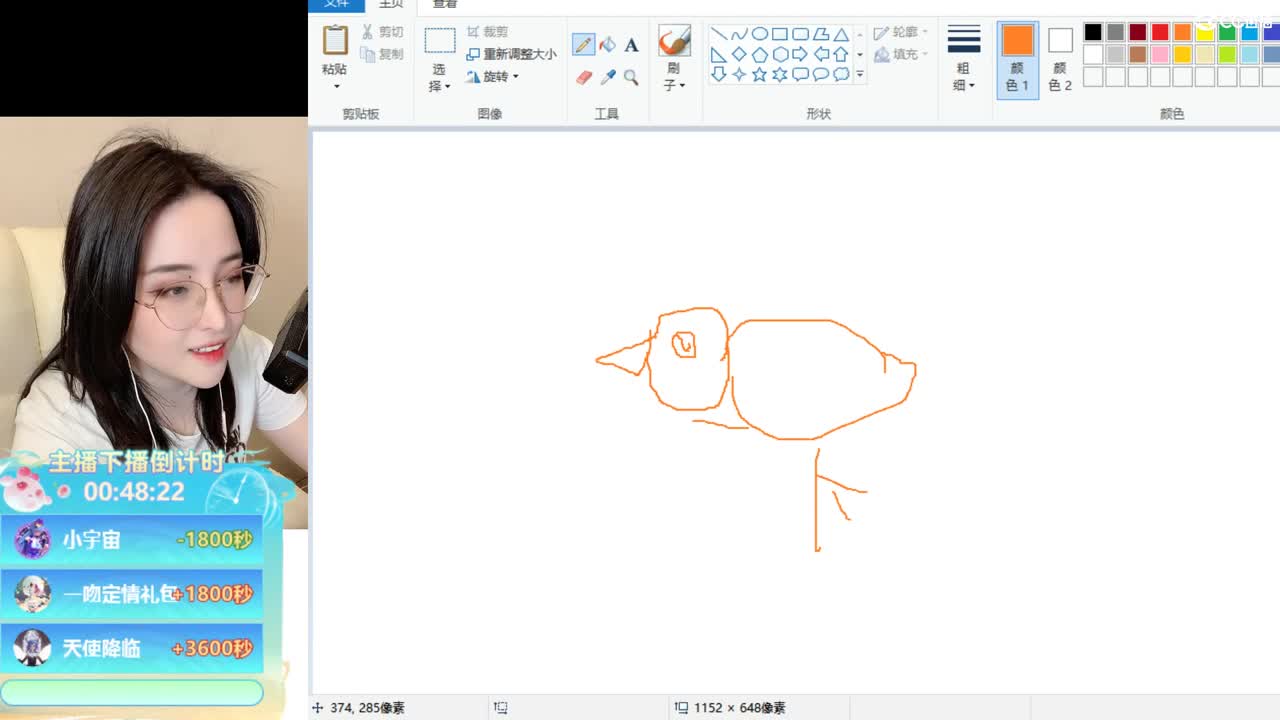The image size is (1280, 720).
Task: Click the Copy (复制) button
Action: pyautogui.click(x=383, y=54)
